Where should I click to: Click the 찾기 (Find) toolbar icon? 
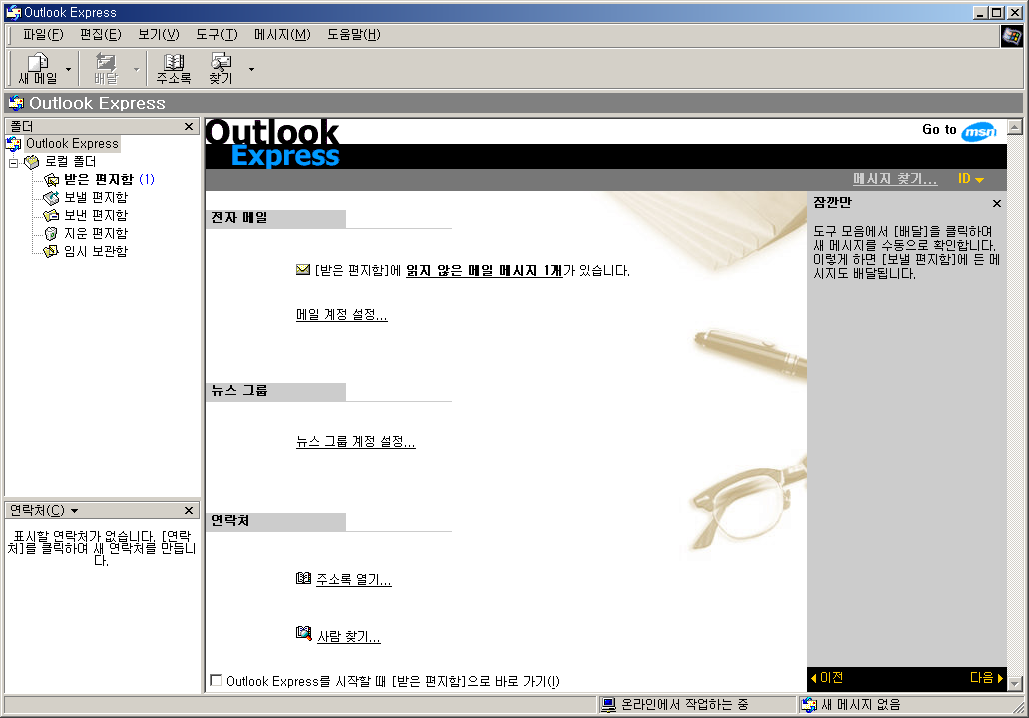(221, 68)
